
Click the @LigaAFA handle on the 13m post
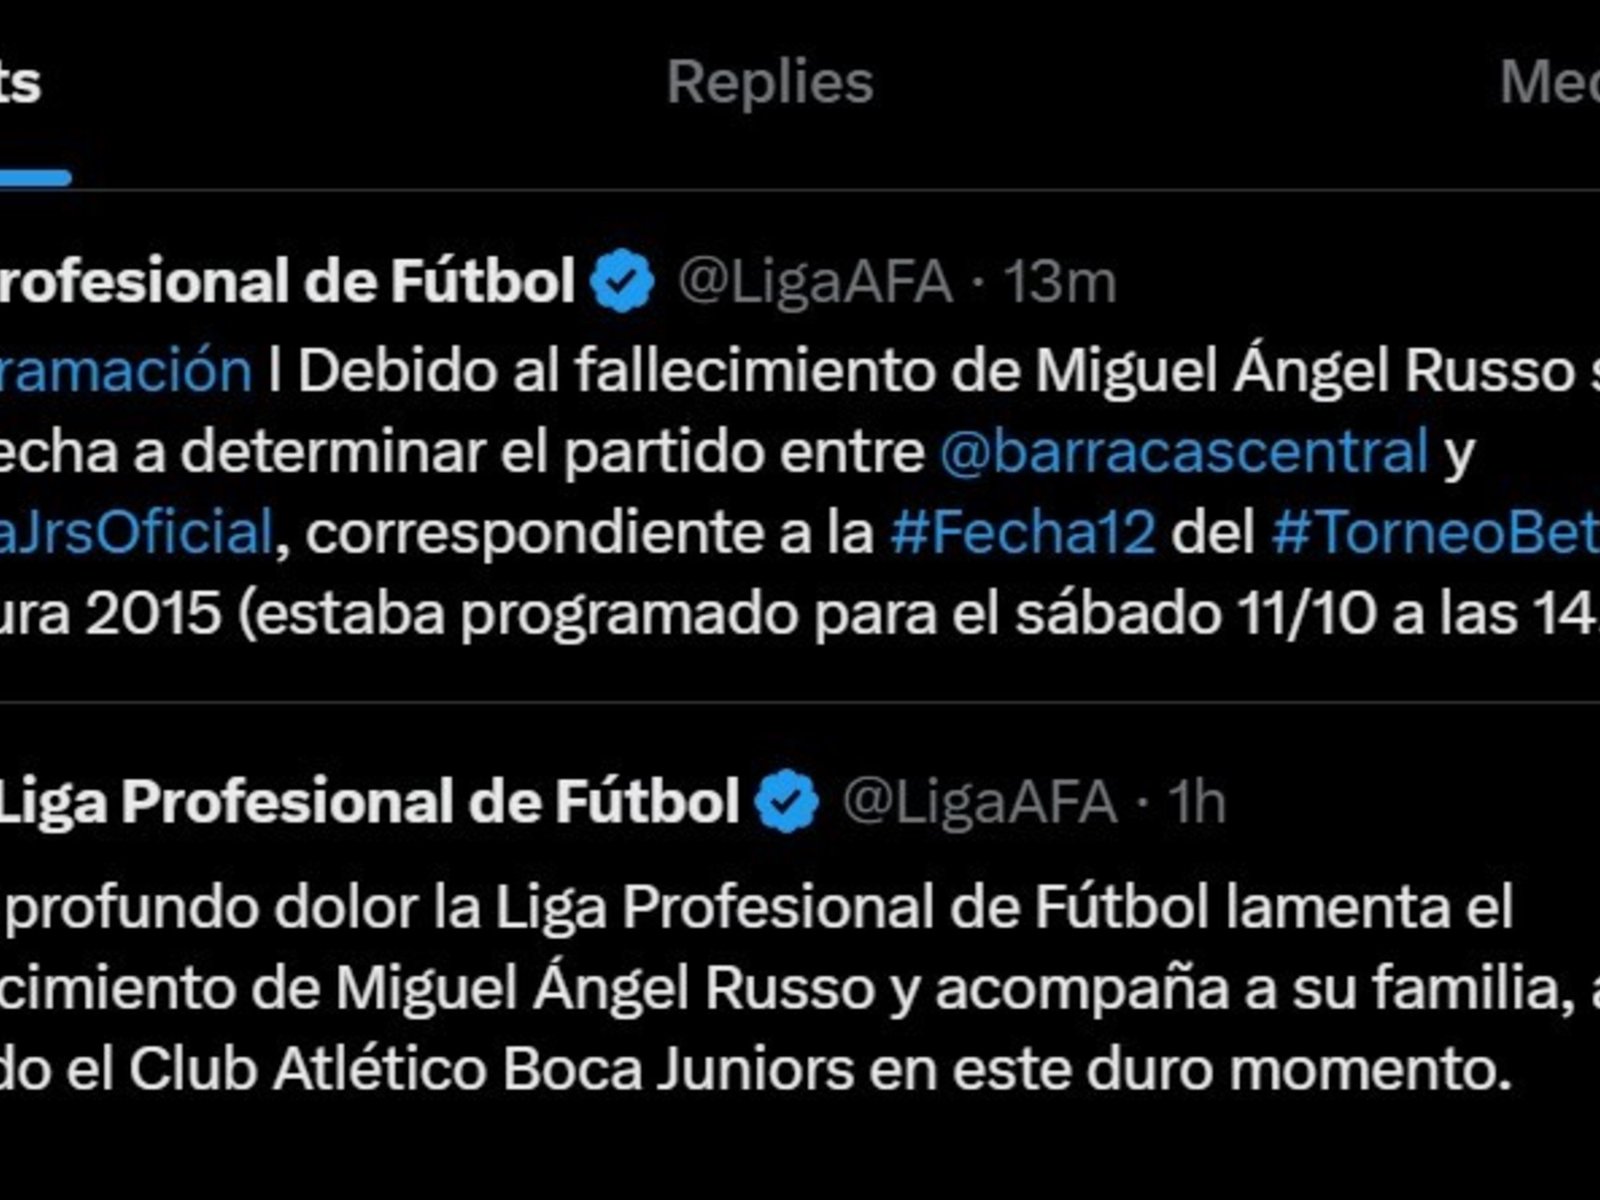815,282
